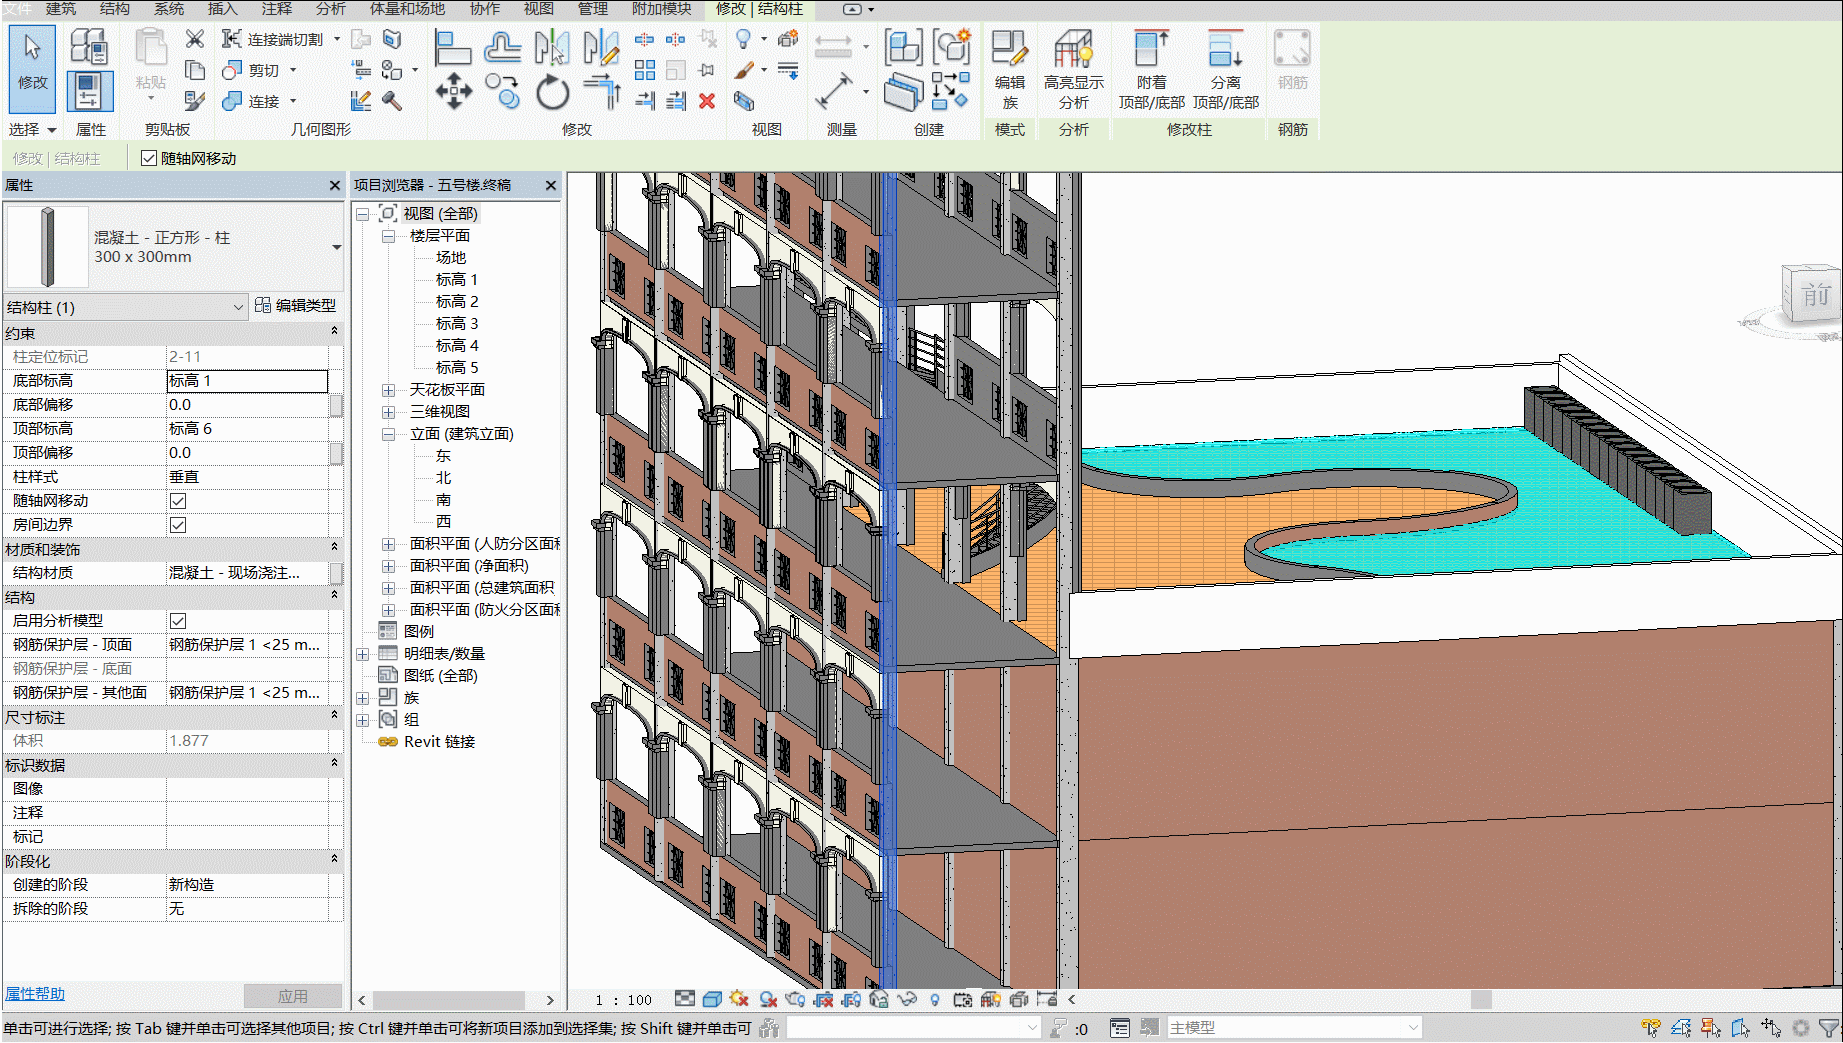Open the 管理 ribbon tab

[x=592, y=9]
